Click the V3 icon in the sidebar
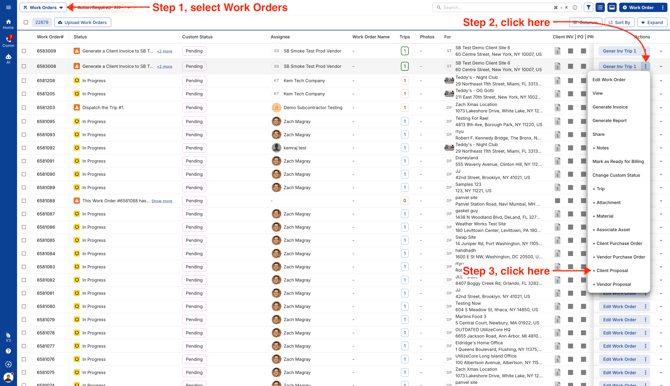The image size is (670, 386). (8, 337)
